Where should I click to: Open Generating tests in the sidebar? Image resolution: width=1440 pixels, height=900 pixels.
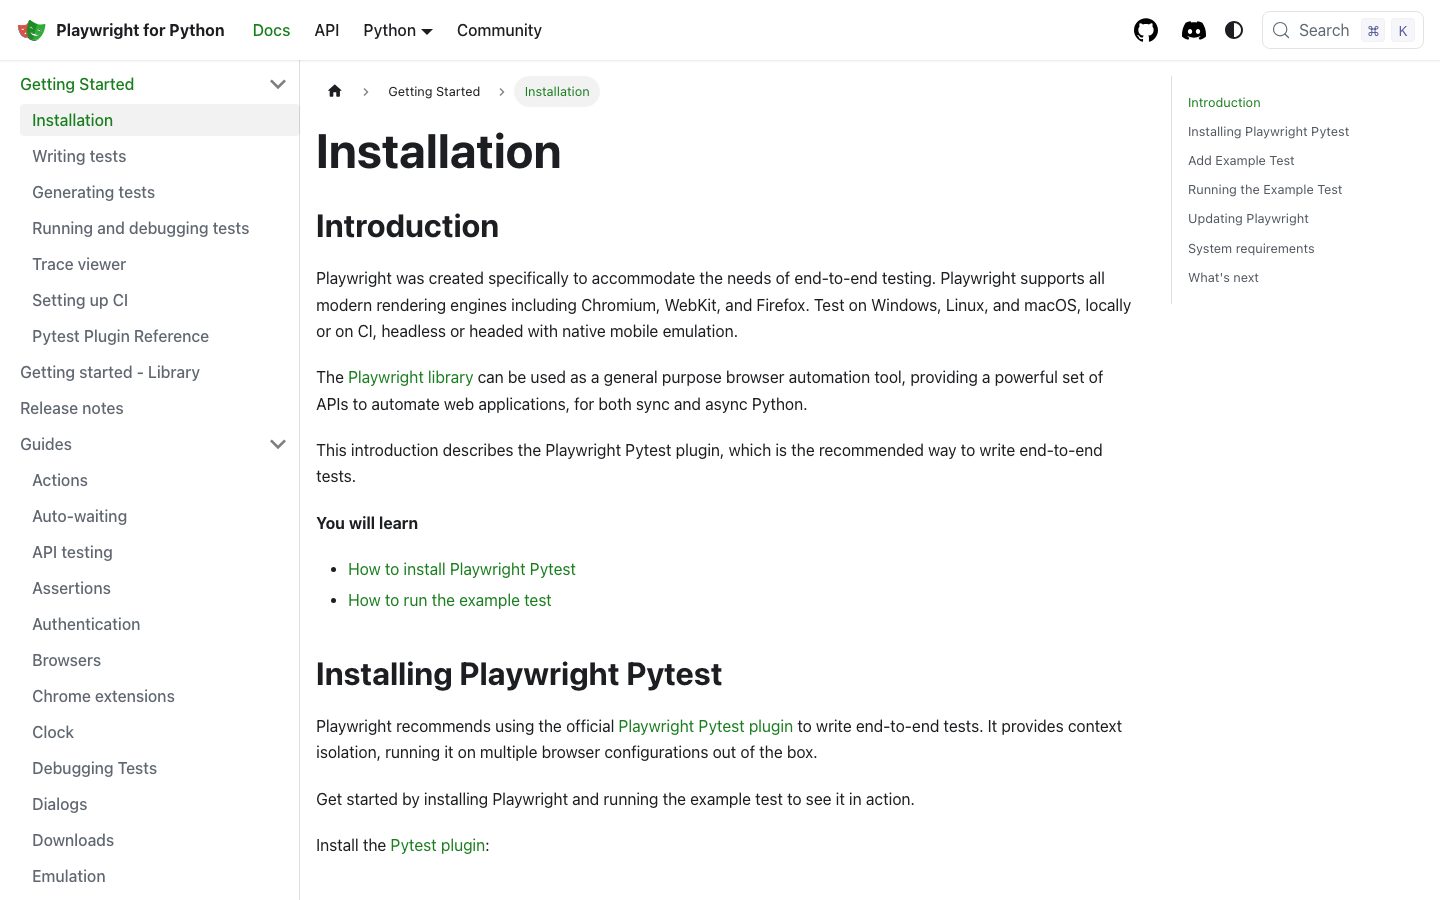[159, 192]
